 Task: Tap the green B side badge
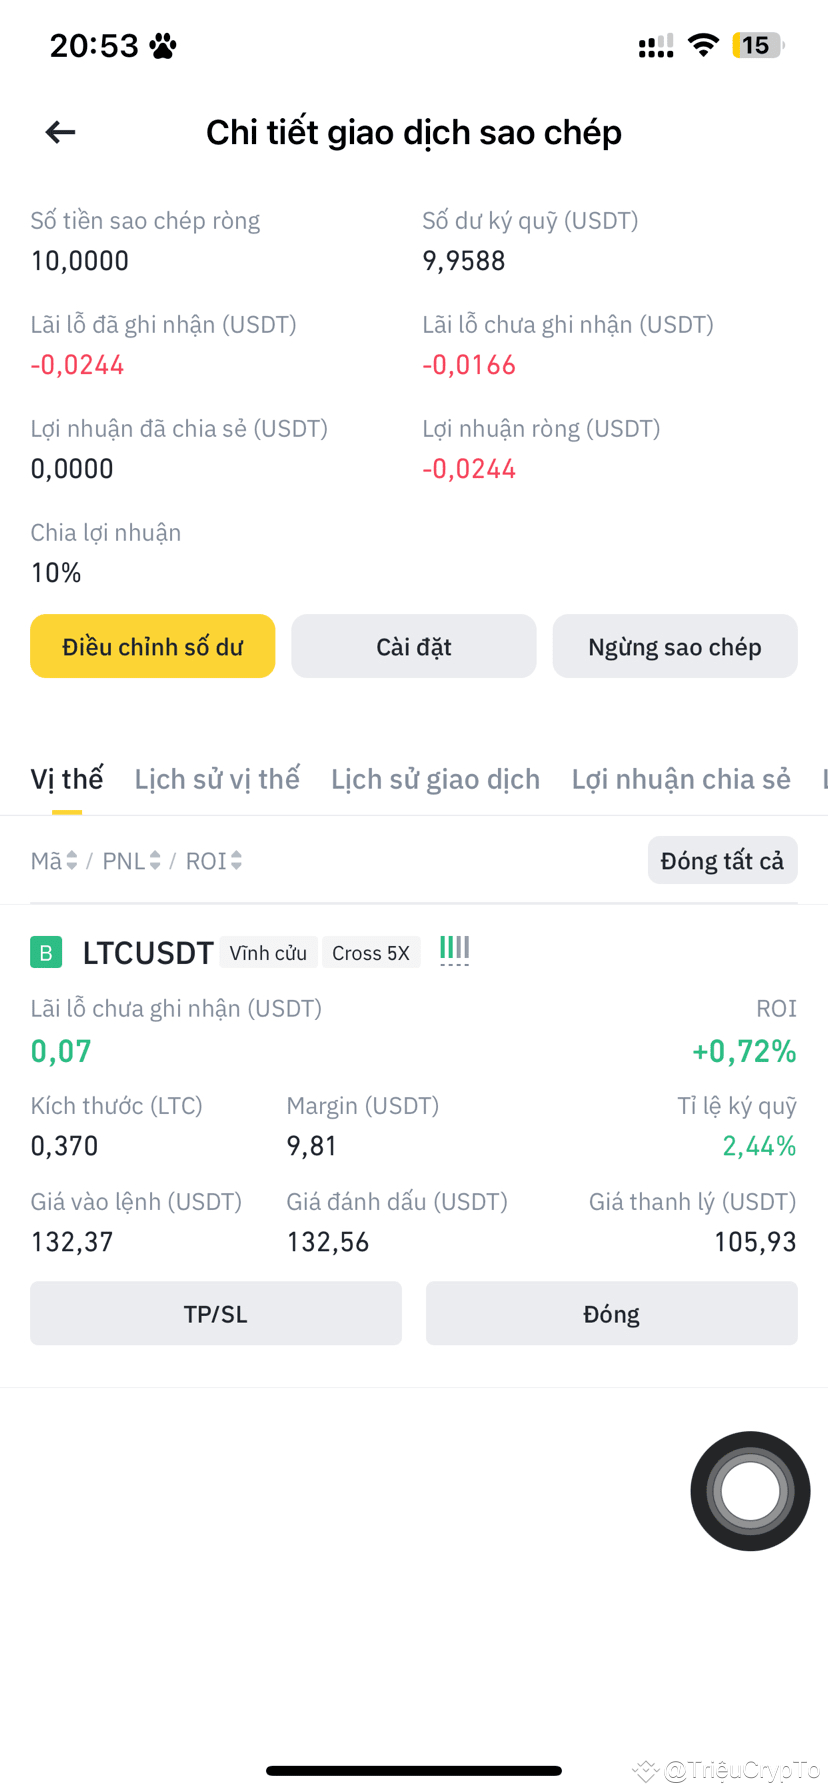[x=46, y=952]
